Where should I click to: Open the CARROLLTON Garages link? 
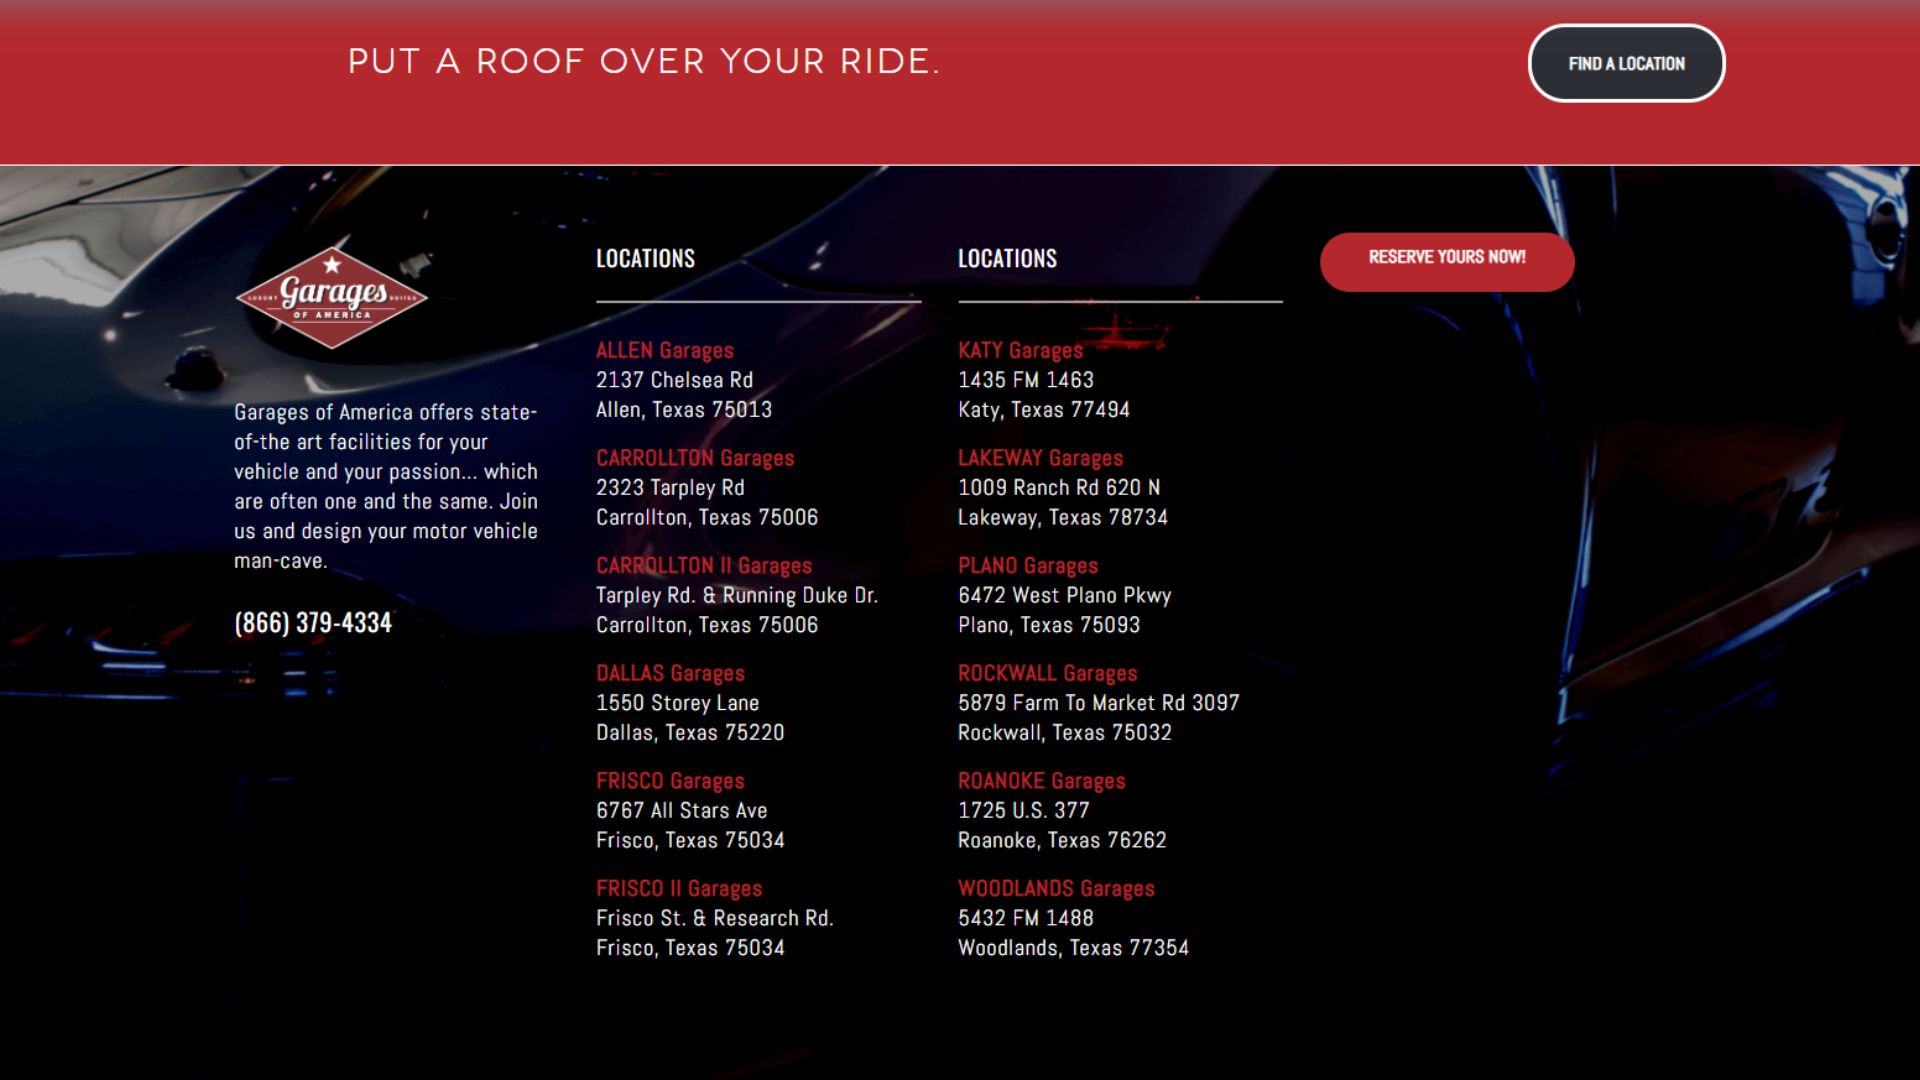point(694,458)
